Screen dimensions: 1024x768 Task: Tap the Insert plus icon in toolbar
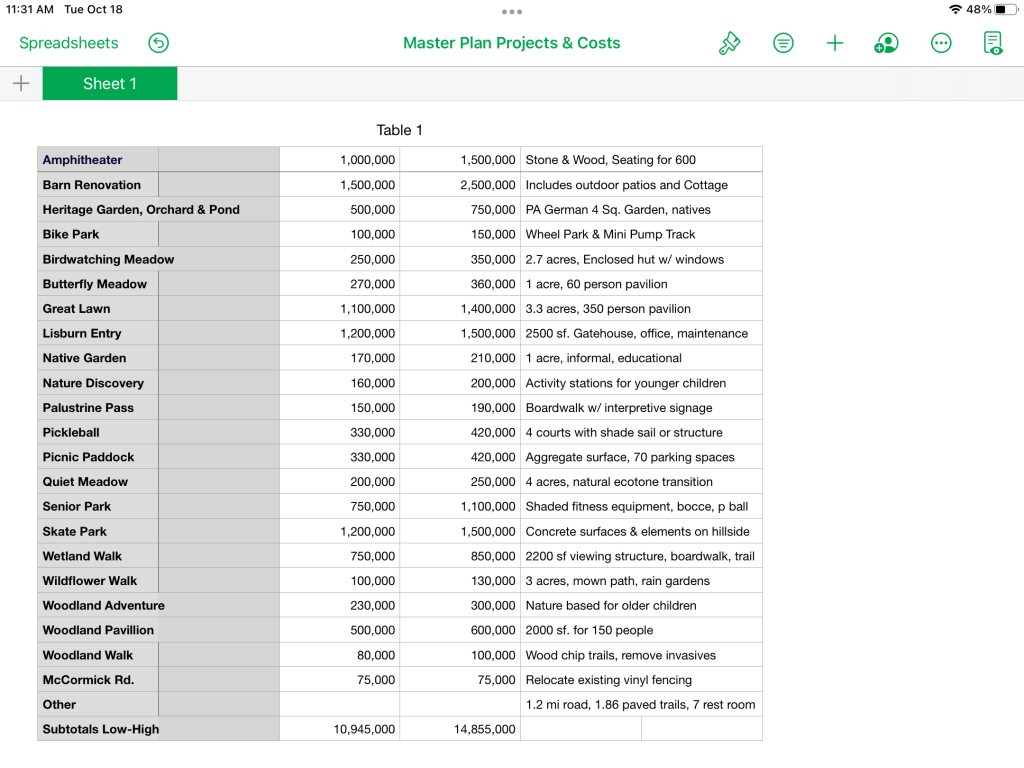pos(835,43)
